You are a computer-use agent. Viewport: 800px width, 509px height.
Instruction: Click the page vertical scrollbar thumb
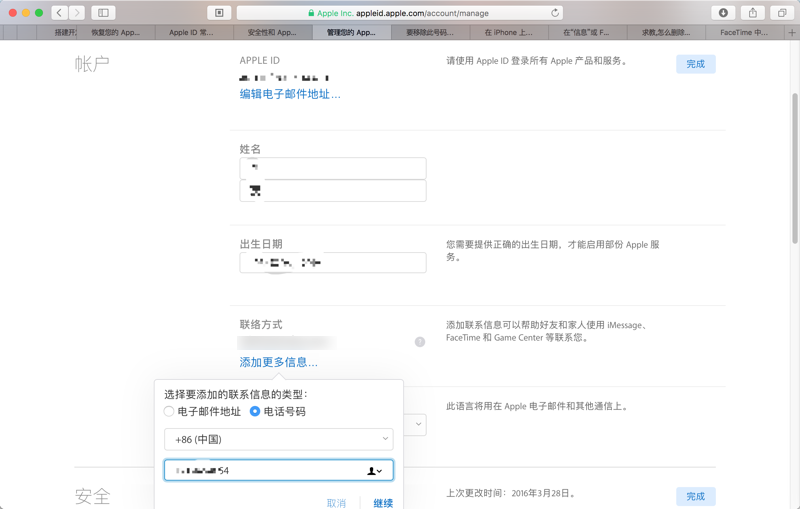pyautogui.click(x=795, y=169)
